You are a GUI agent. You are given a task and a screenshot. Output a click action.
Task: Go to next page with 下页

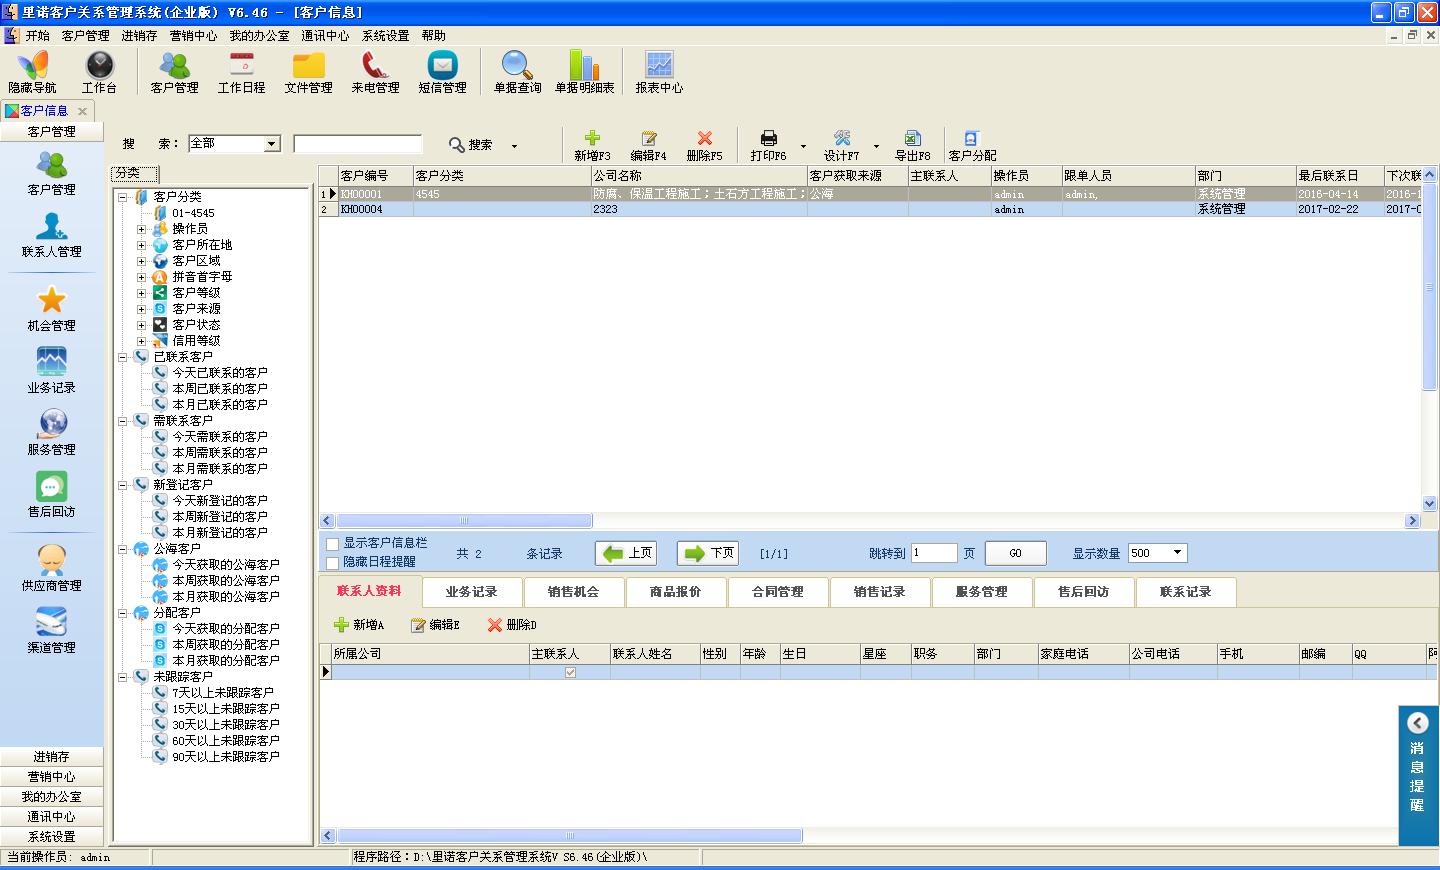coord(708,553)
